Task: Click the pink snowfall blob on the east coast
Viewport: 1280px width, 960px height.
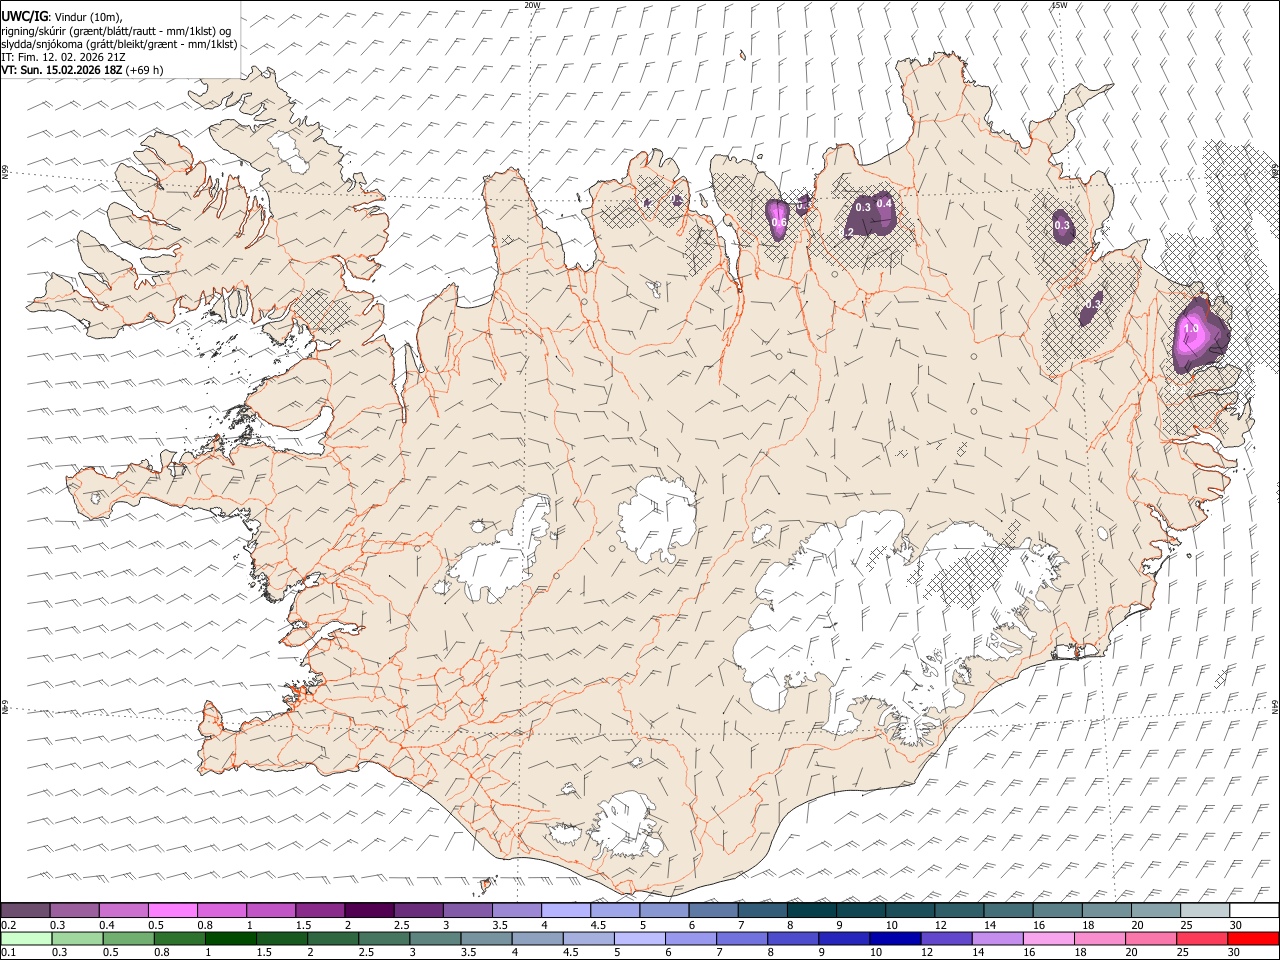Action: 1200,335
